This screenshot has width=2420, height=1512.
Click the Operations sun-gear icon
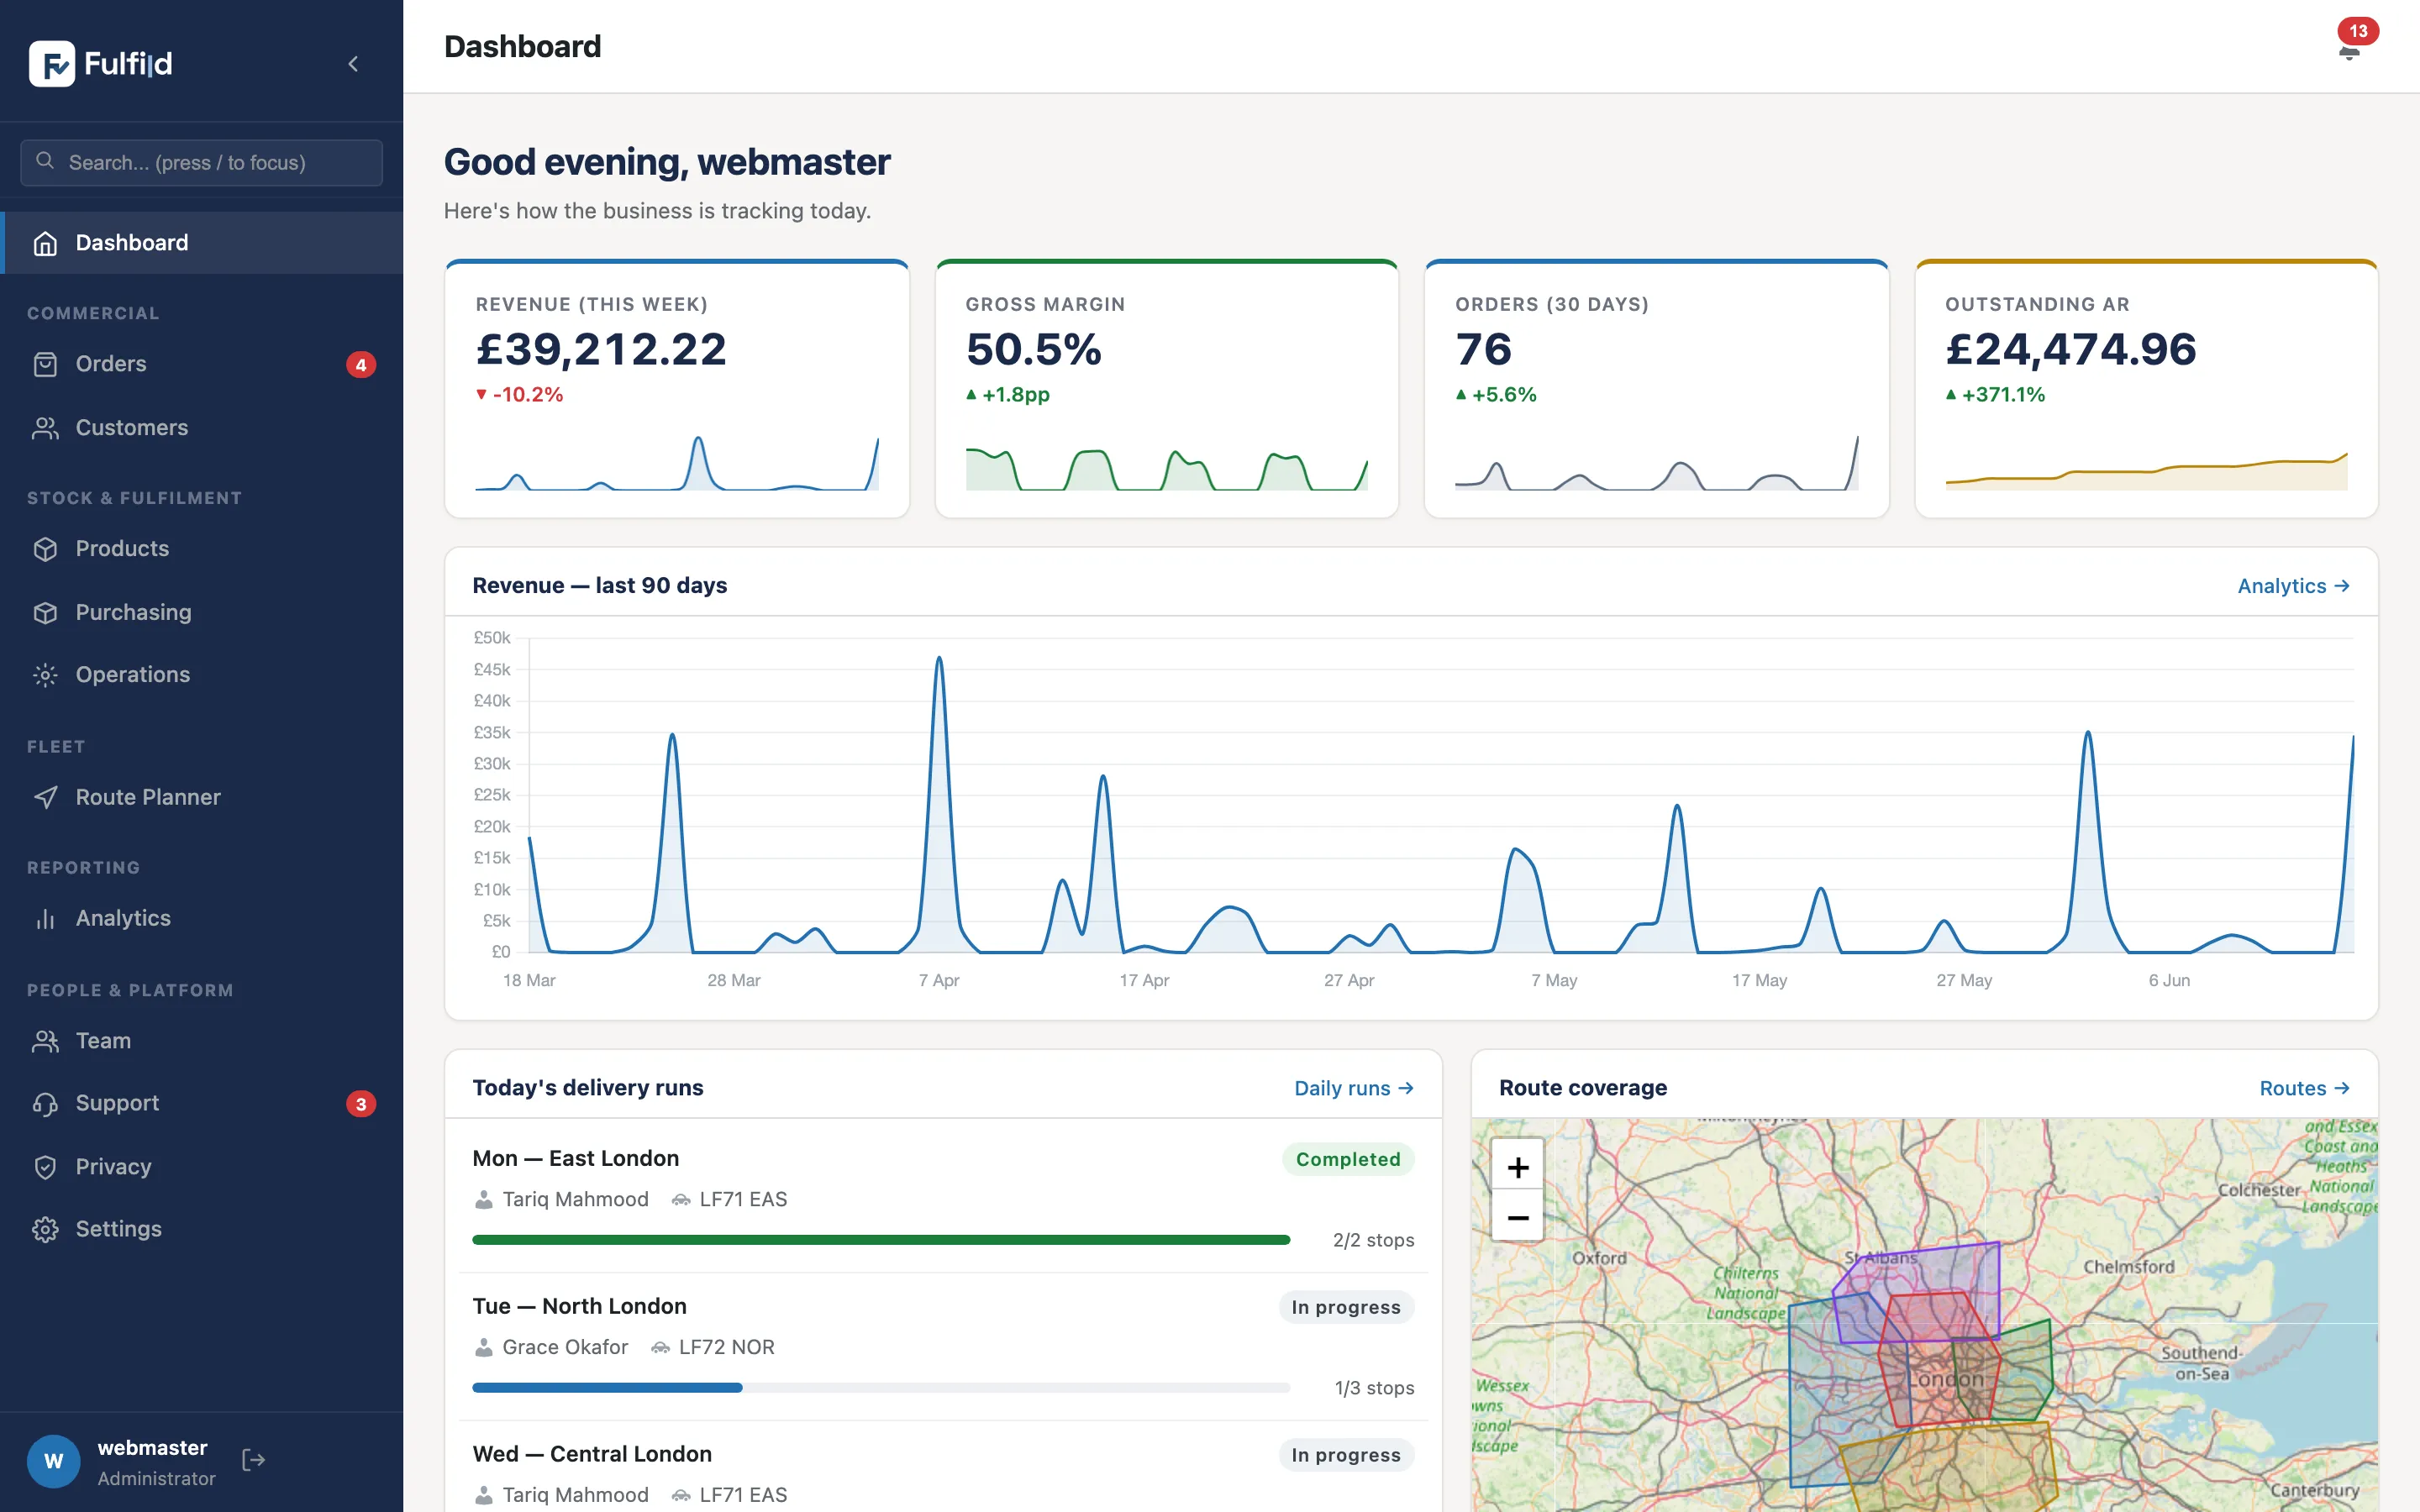point(45,675)
